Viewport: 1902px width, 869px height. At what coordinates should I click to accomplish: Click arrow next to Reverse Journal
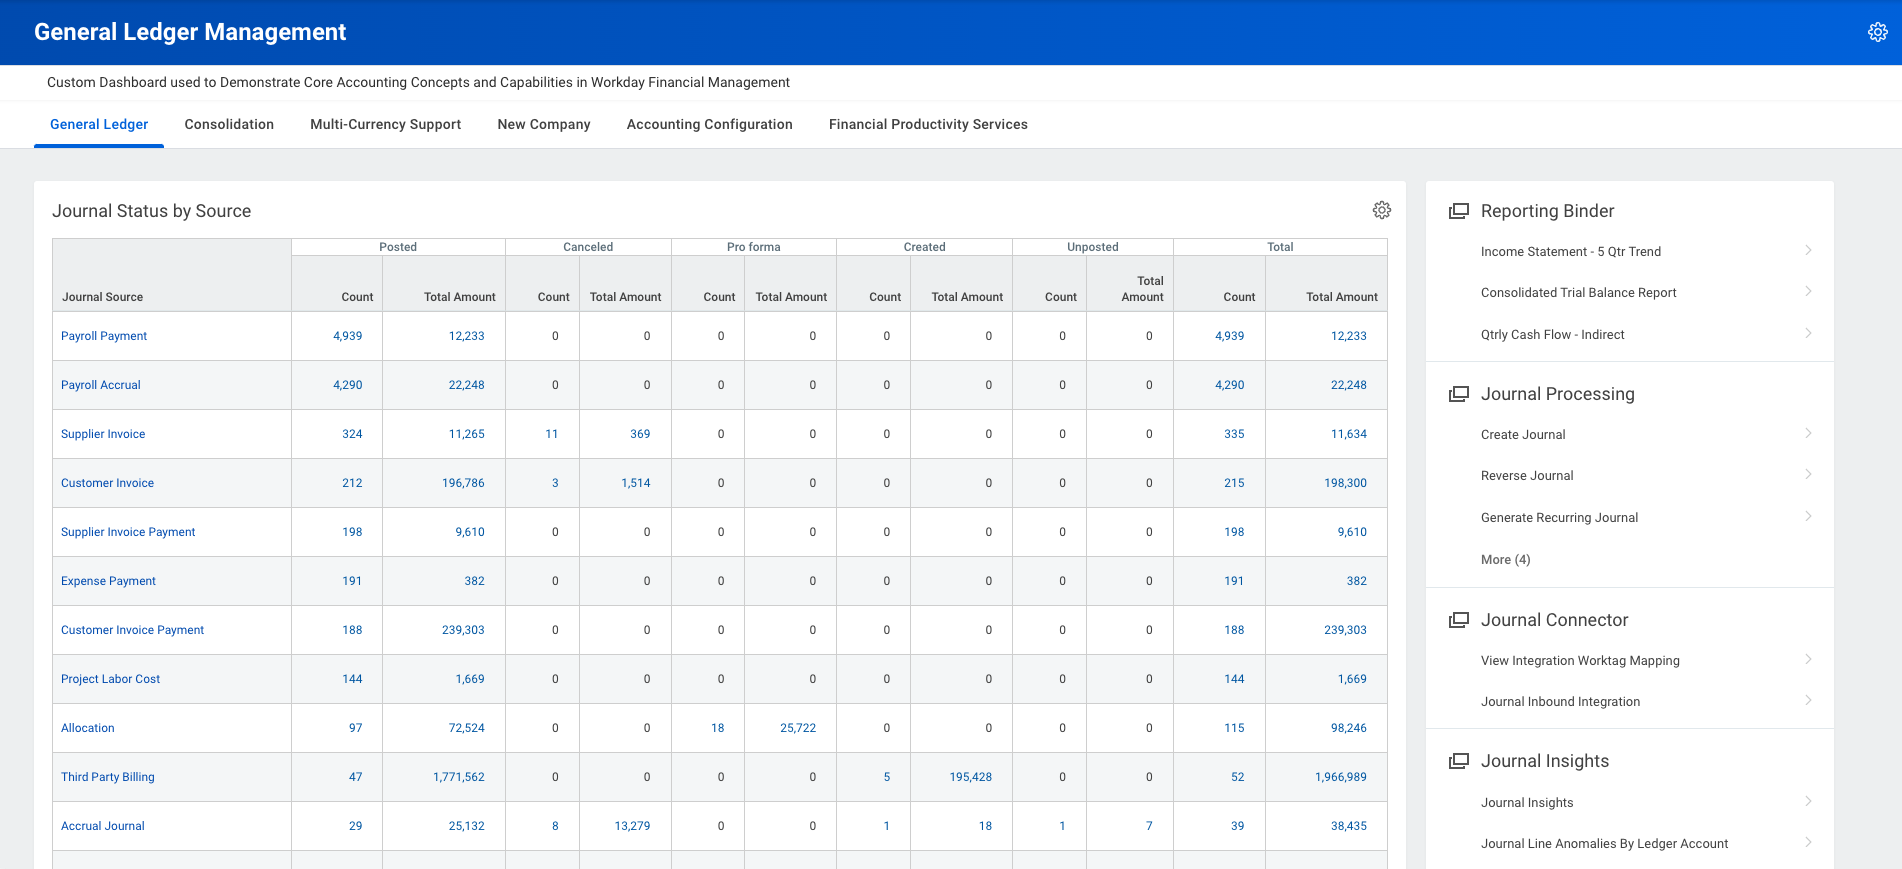(x=1808, y=475)
